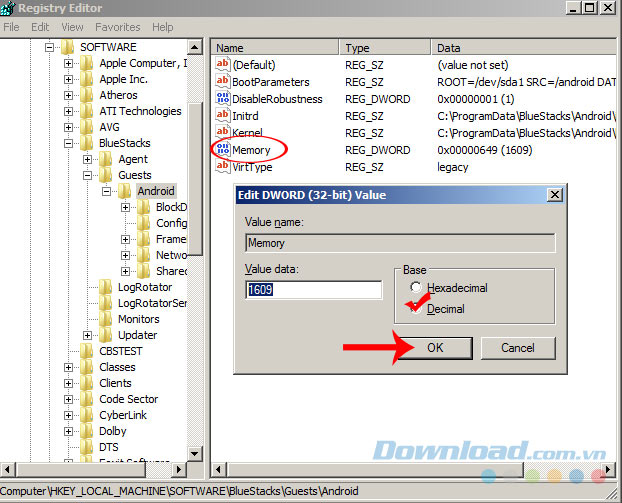Select the DTS registry key

pyautogui.click(x=109, y=447)
